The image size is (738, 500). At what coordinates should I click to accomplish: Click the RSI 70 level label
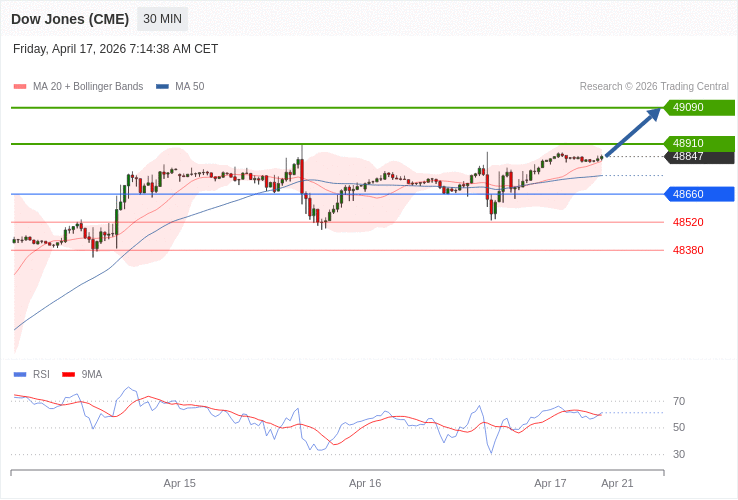679,402
